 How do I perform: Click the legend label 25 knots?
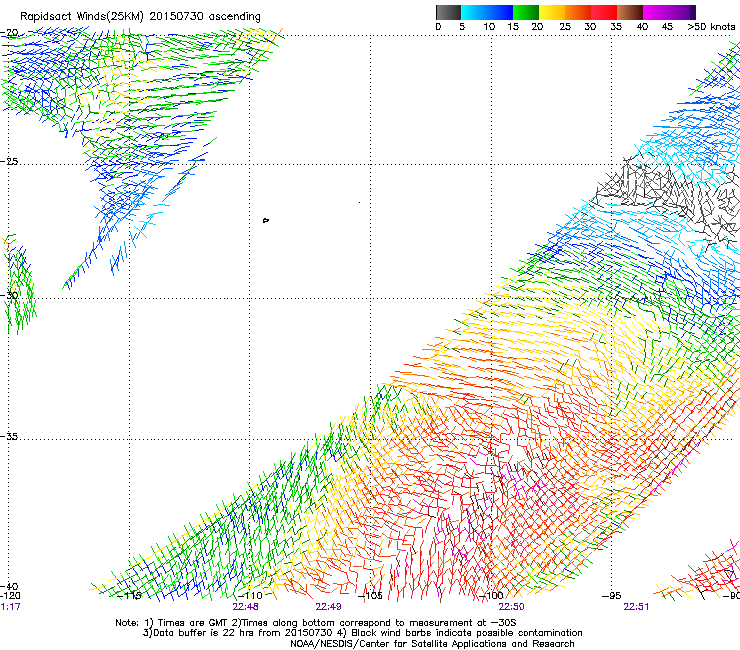(565, 27)
